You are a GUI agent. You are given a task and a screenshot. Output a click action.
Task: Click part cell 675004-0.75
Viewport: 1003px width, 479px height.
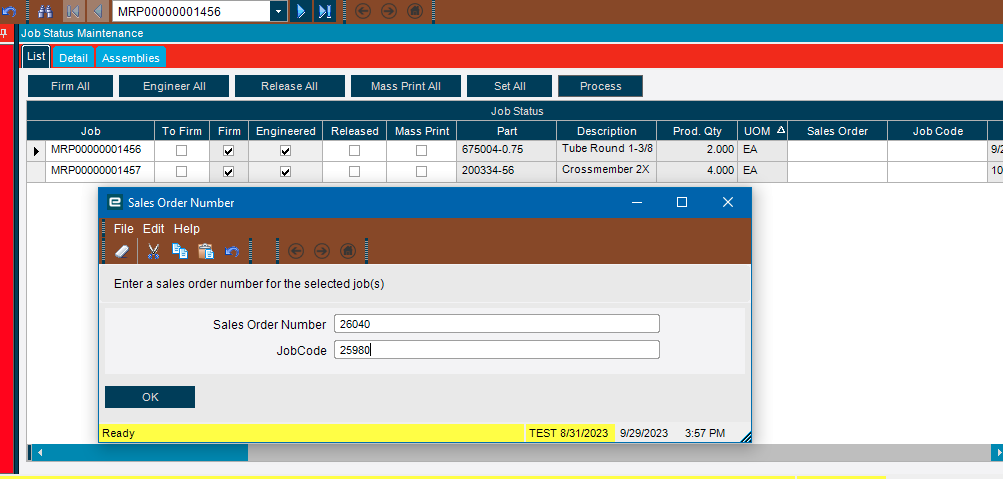click(507, 151)
